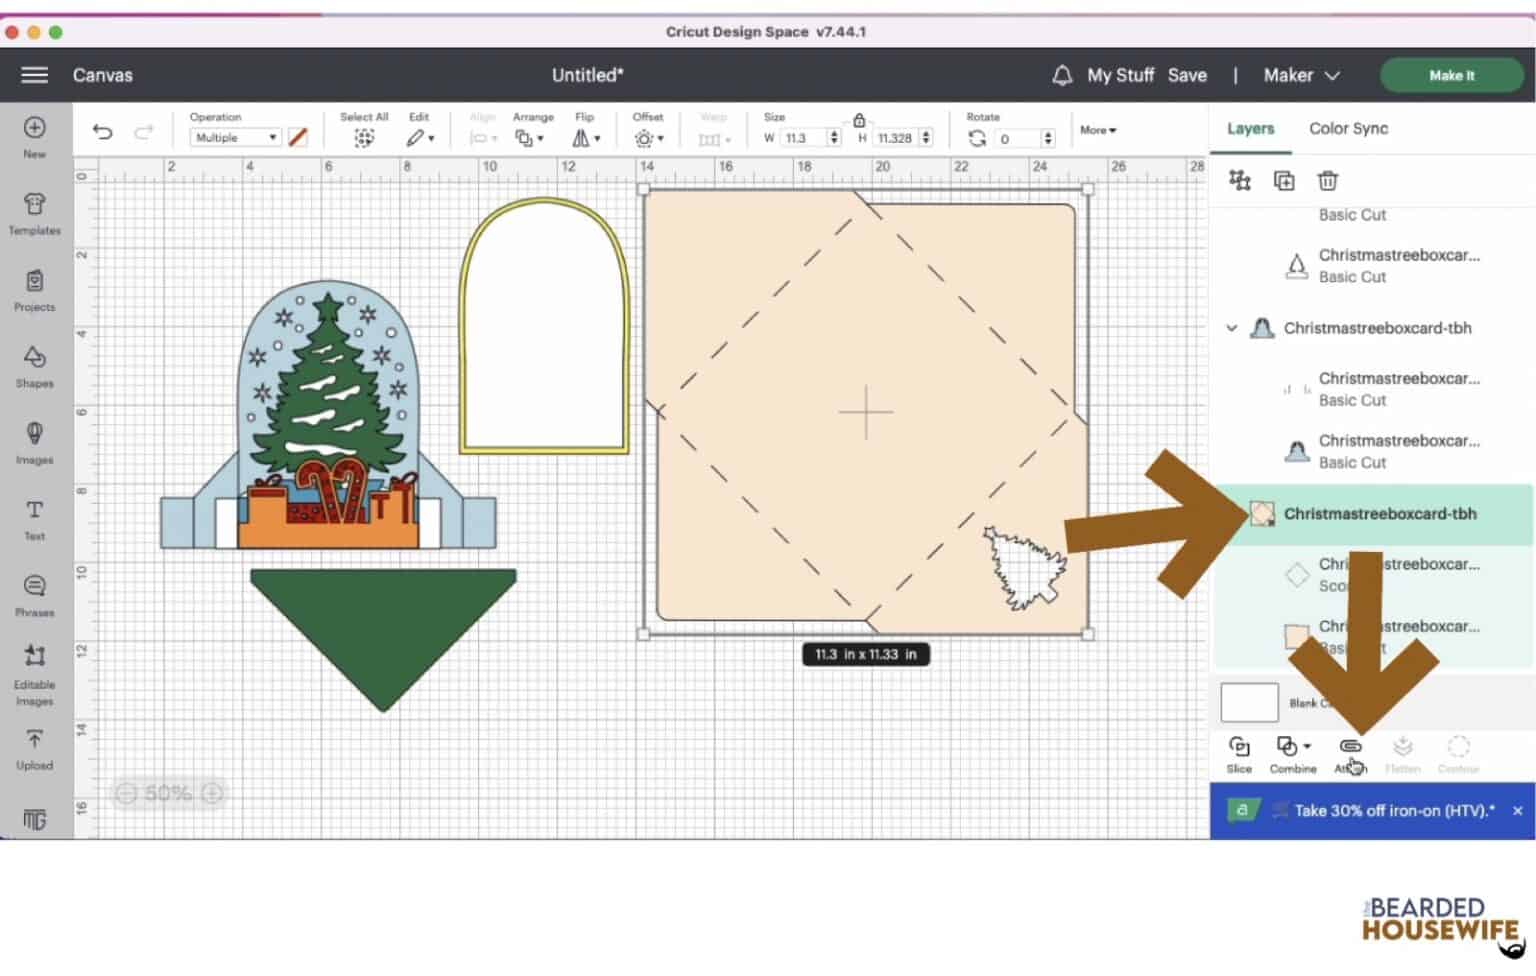Click the Undo arrow
Screen dimensions: 1536x976
coord(102,132)
